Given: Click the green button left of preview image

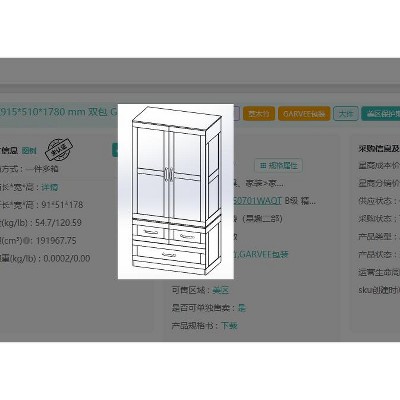Looking at the screenshot, I should point(115,150).
